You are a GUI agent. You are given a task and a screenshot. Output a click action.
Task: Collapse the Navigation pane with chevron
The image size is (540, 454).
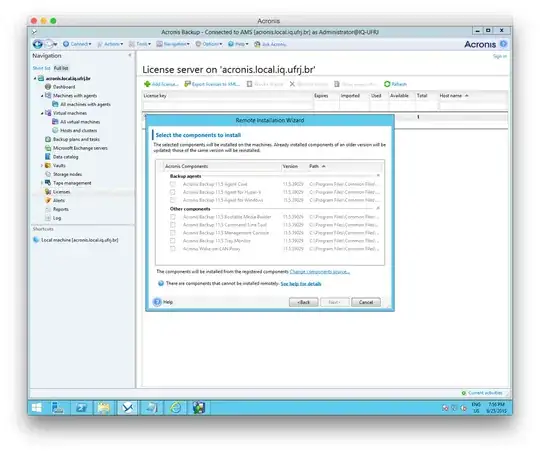[x=130, y=55]
